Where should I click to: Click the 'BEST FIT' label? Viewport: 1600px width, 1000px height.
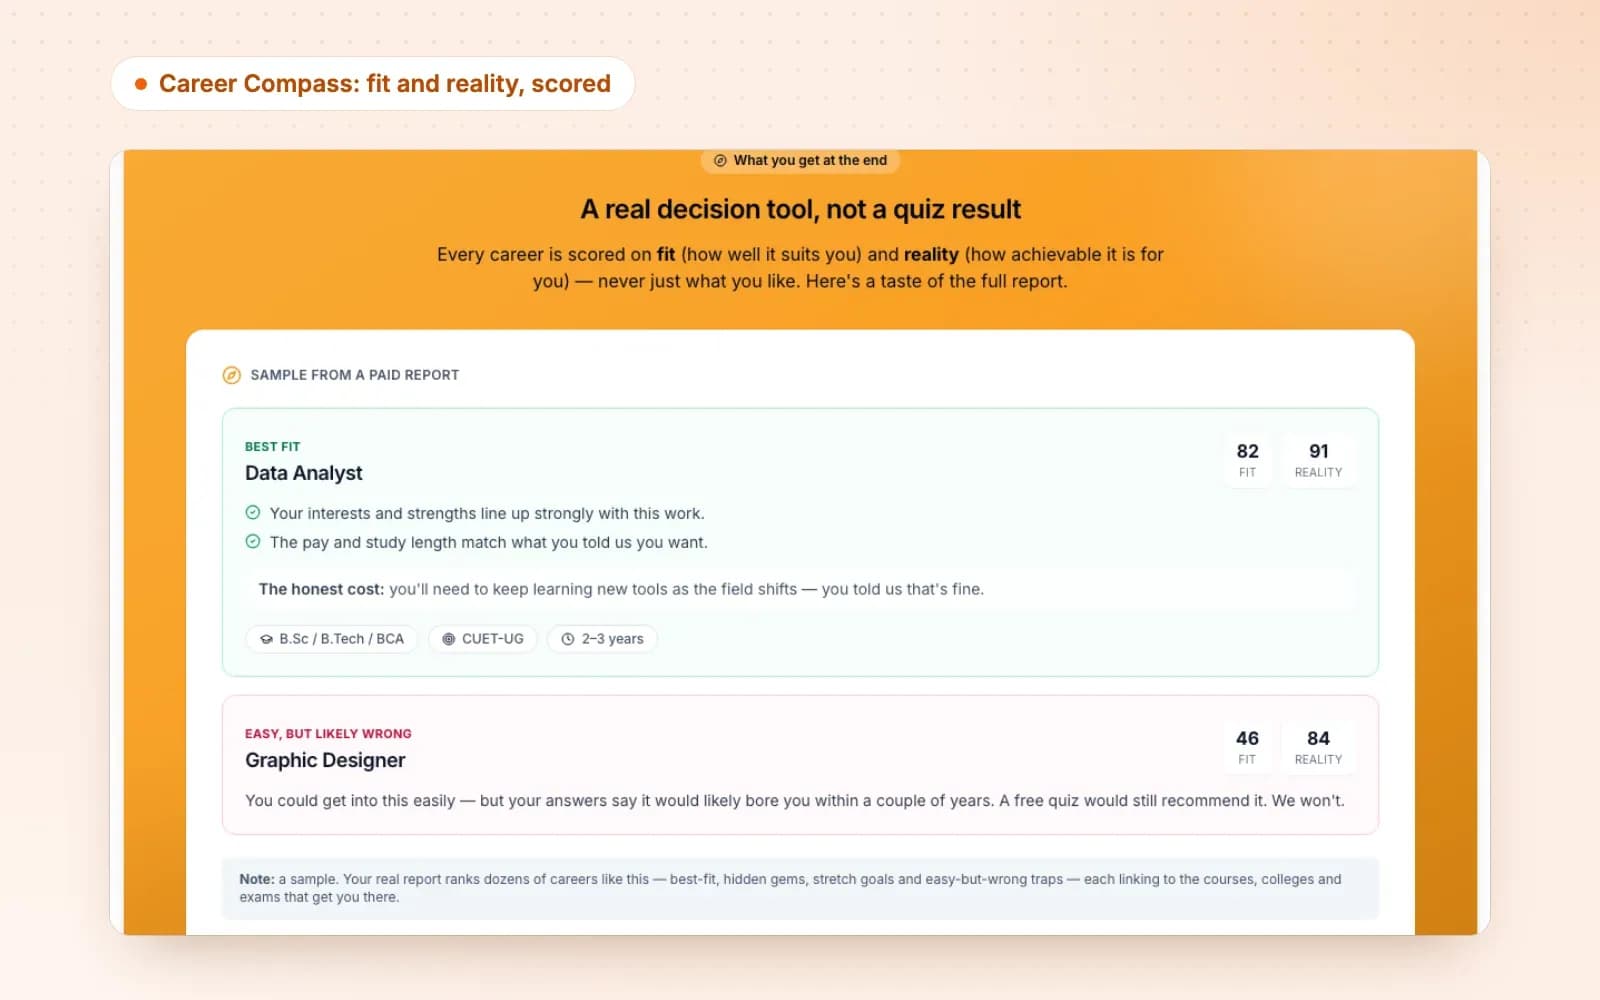272,447
